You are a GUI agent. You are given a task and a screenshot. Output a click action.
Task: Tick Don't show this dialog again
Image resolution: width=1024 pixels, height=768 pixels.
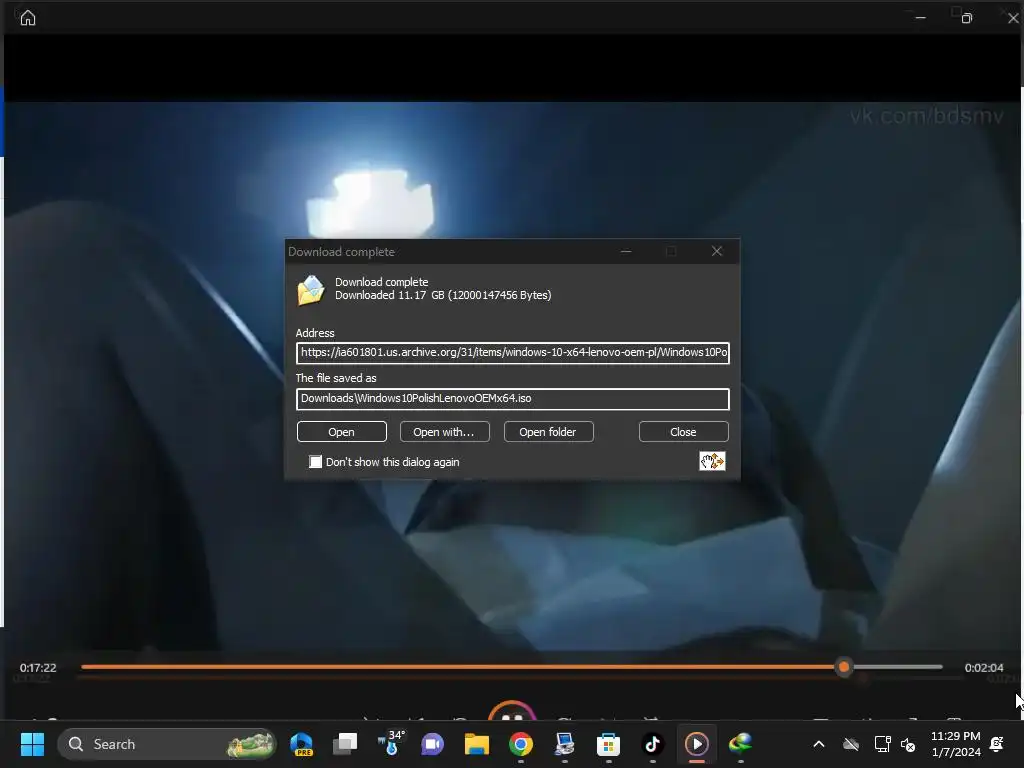315,462
